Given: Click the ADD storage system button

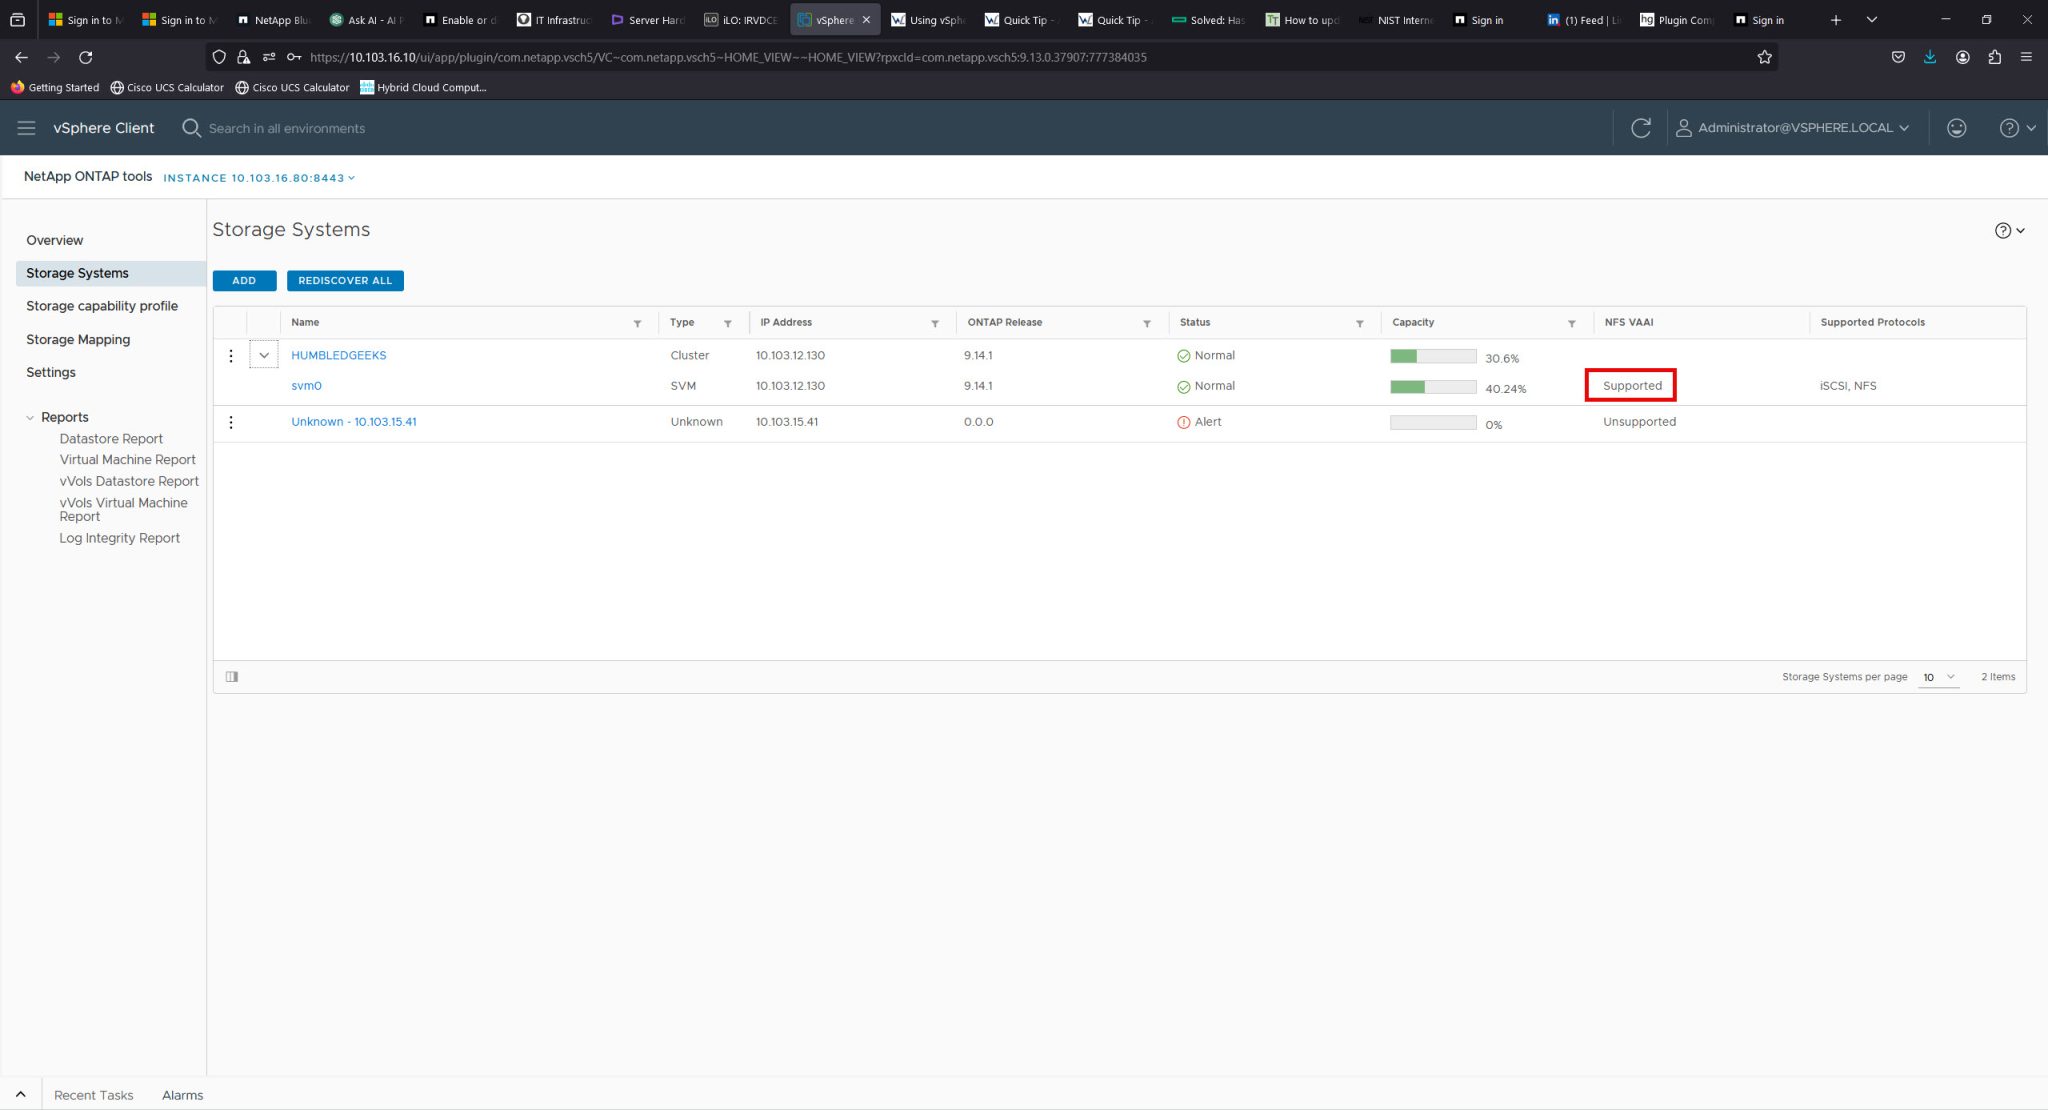Looking at the screenshot, I should [x=244, y=280].
